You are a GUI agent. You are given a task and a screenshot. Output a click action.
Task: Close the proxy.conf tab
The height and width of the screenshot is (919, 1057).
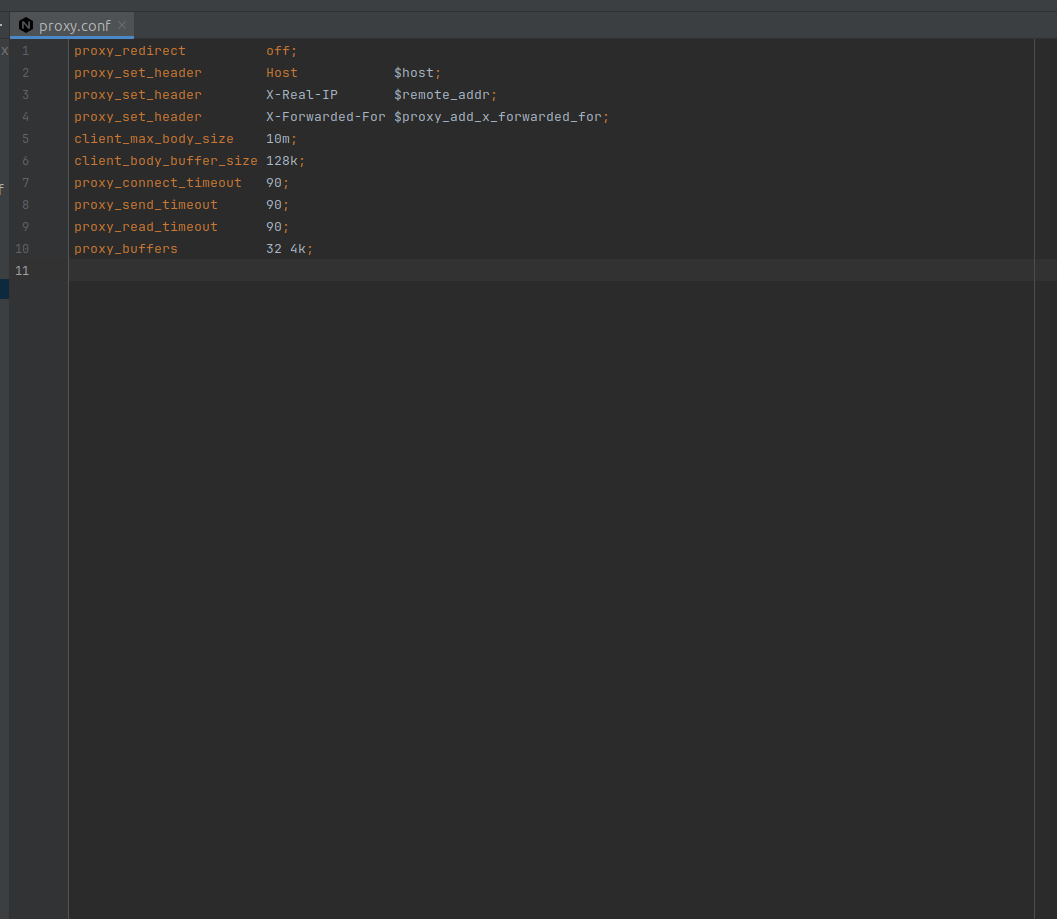pyautogui.click(x=121, y=25)
